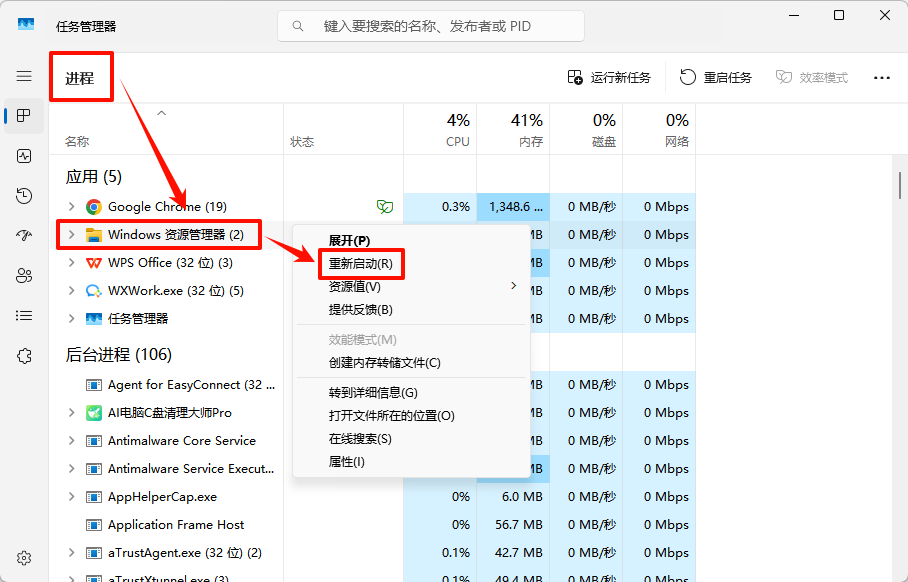The width and height of the screenshot is (908, 582).
Task: Expand the WPS Office process group
Action: tap(71, 263)
